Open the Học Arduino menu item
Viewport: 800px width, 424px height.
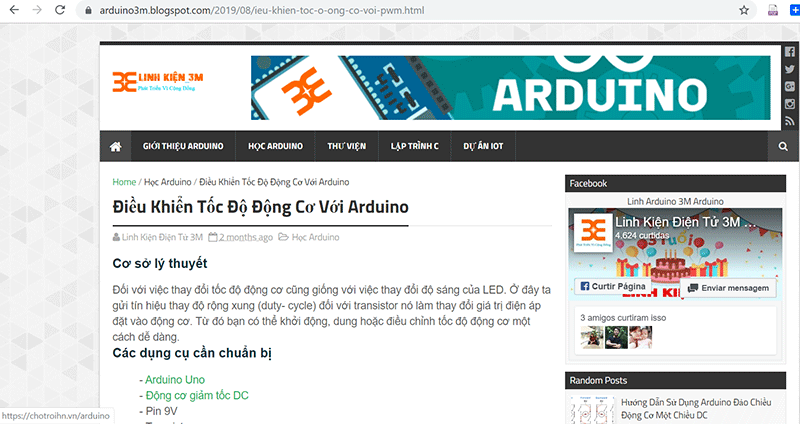click(276, 146)
